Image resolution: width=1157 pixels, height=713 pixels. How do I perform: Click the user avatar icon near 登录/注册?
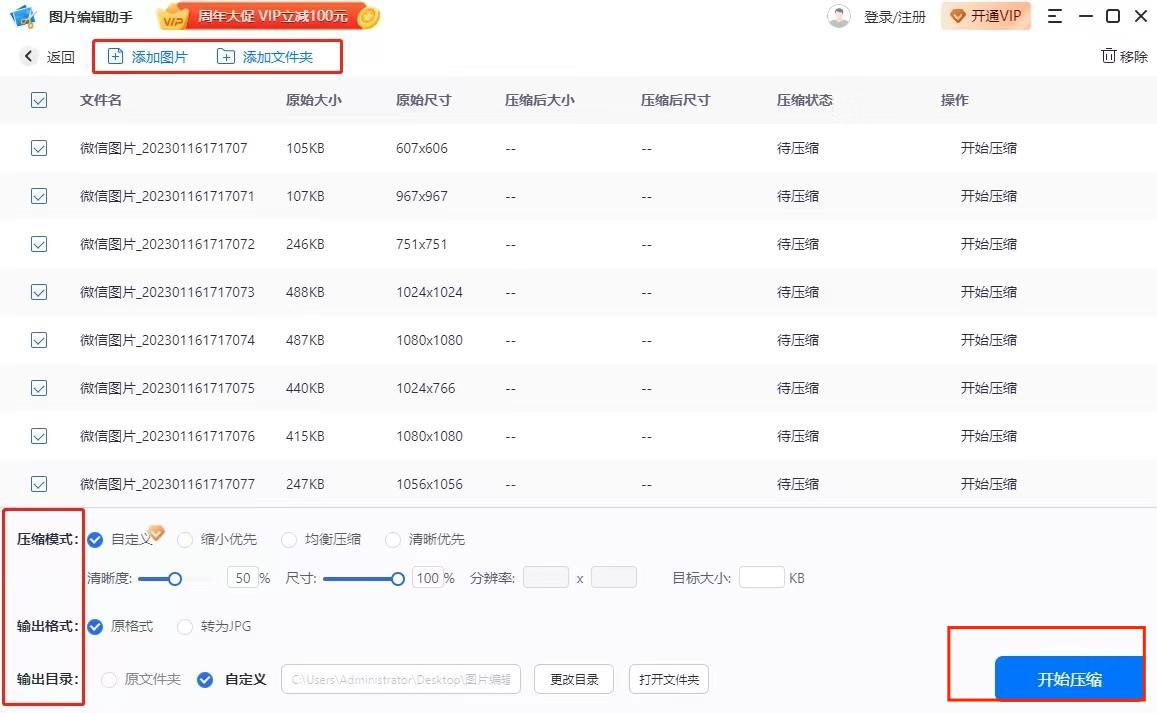838,16
